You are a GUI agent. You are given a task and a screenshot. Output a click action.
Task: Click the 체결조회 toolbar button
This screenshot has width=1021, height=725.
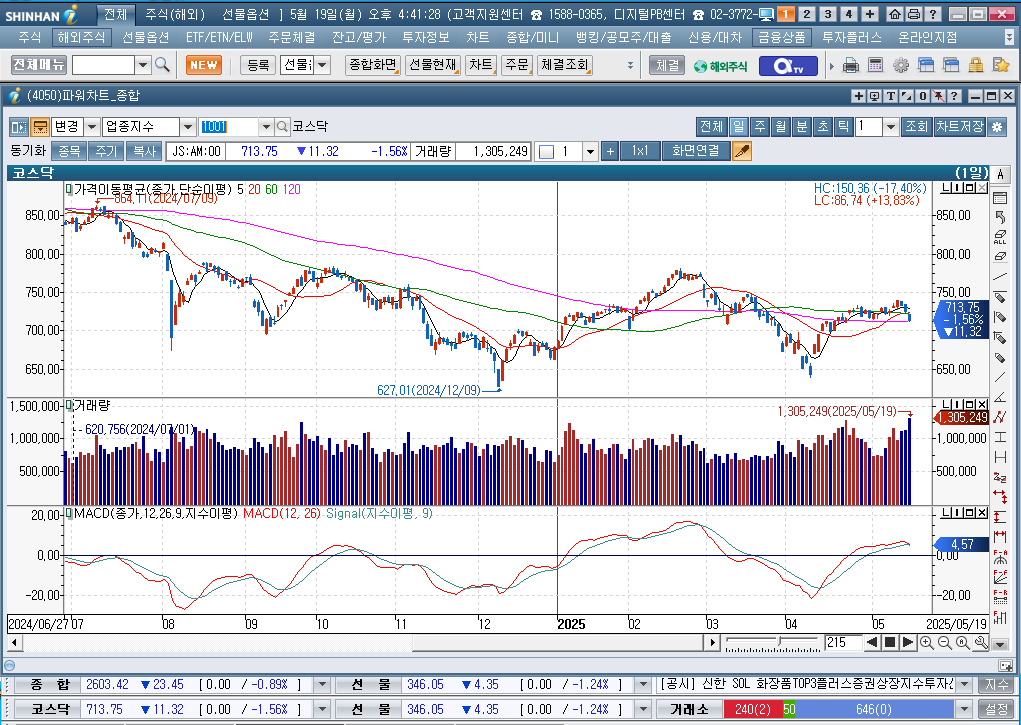click(565, 65)
